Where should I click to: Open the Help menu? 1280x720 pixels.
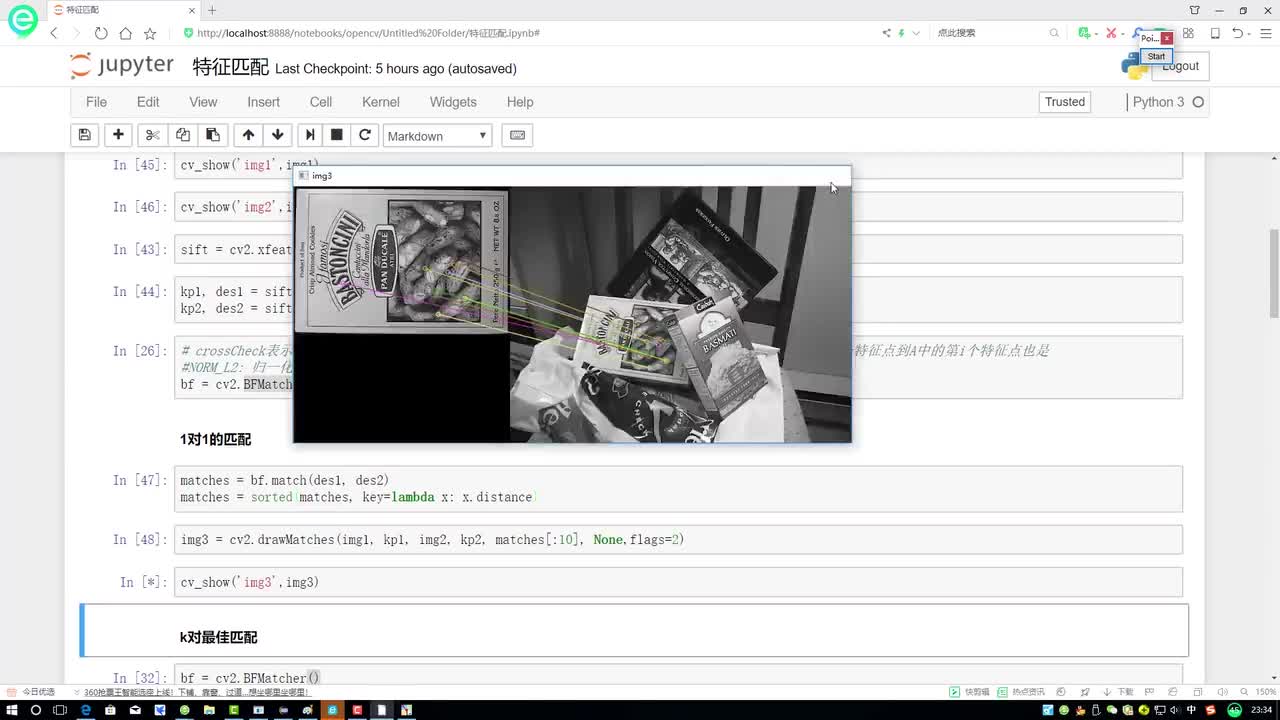(520, 102)
